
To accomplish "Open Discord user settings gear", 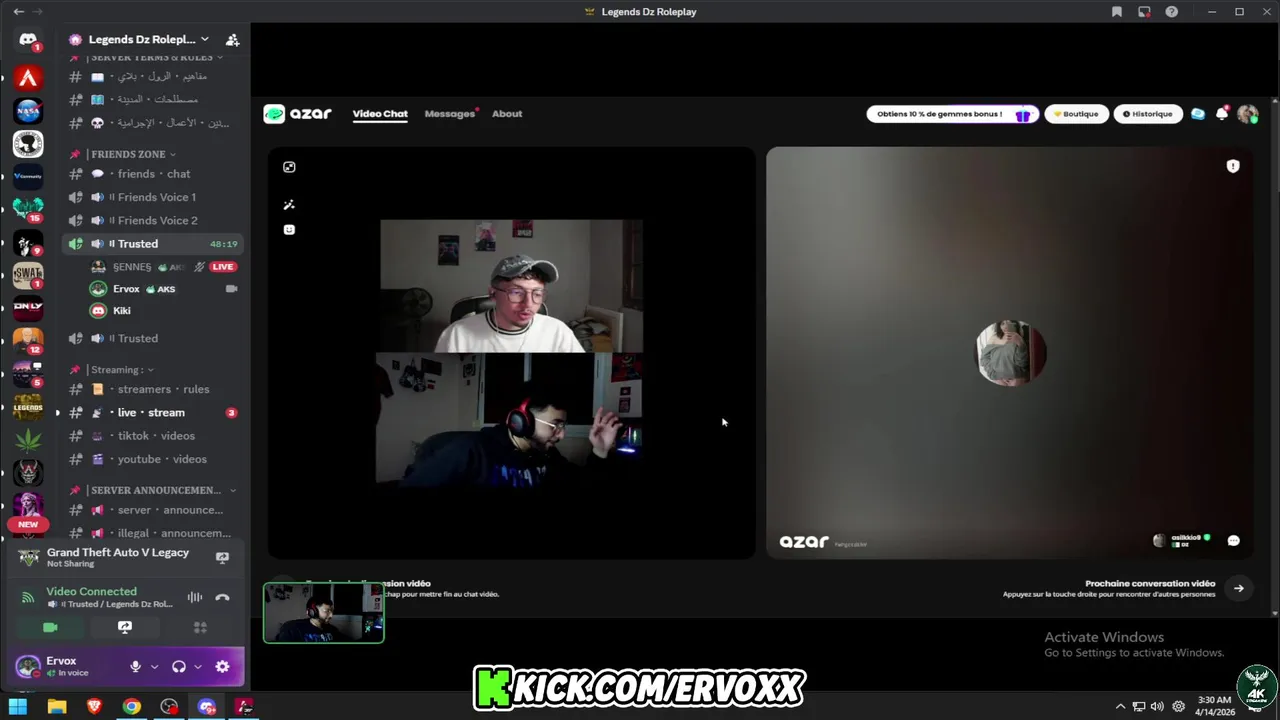I will click(222, 667).
